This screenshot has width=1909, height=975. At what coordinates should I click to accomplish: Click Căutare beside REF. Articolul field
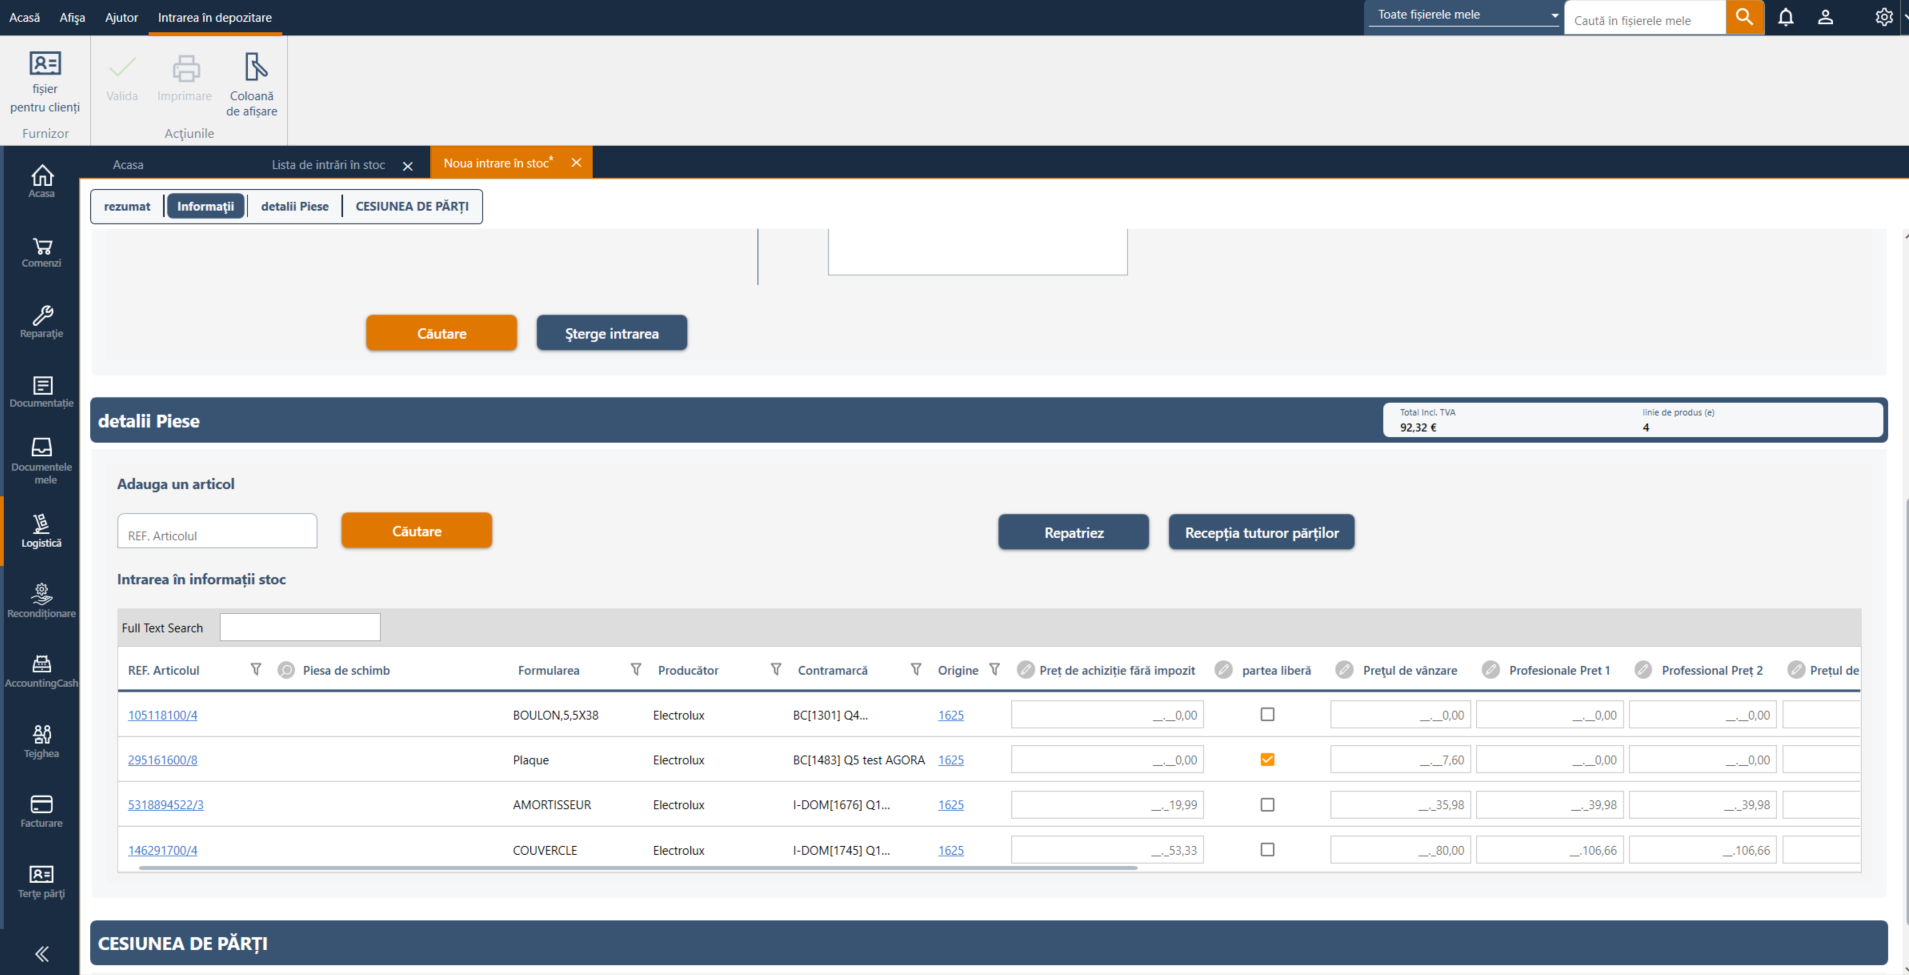417,531
